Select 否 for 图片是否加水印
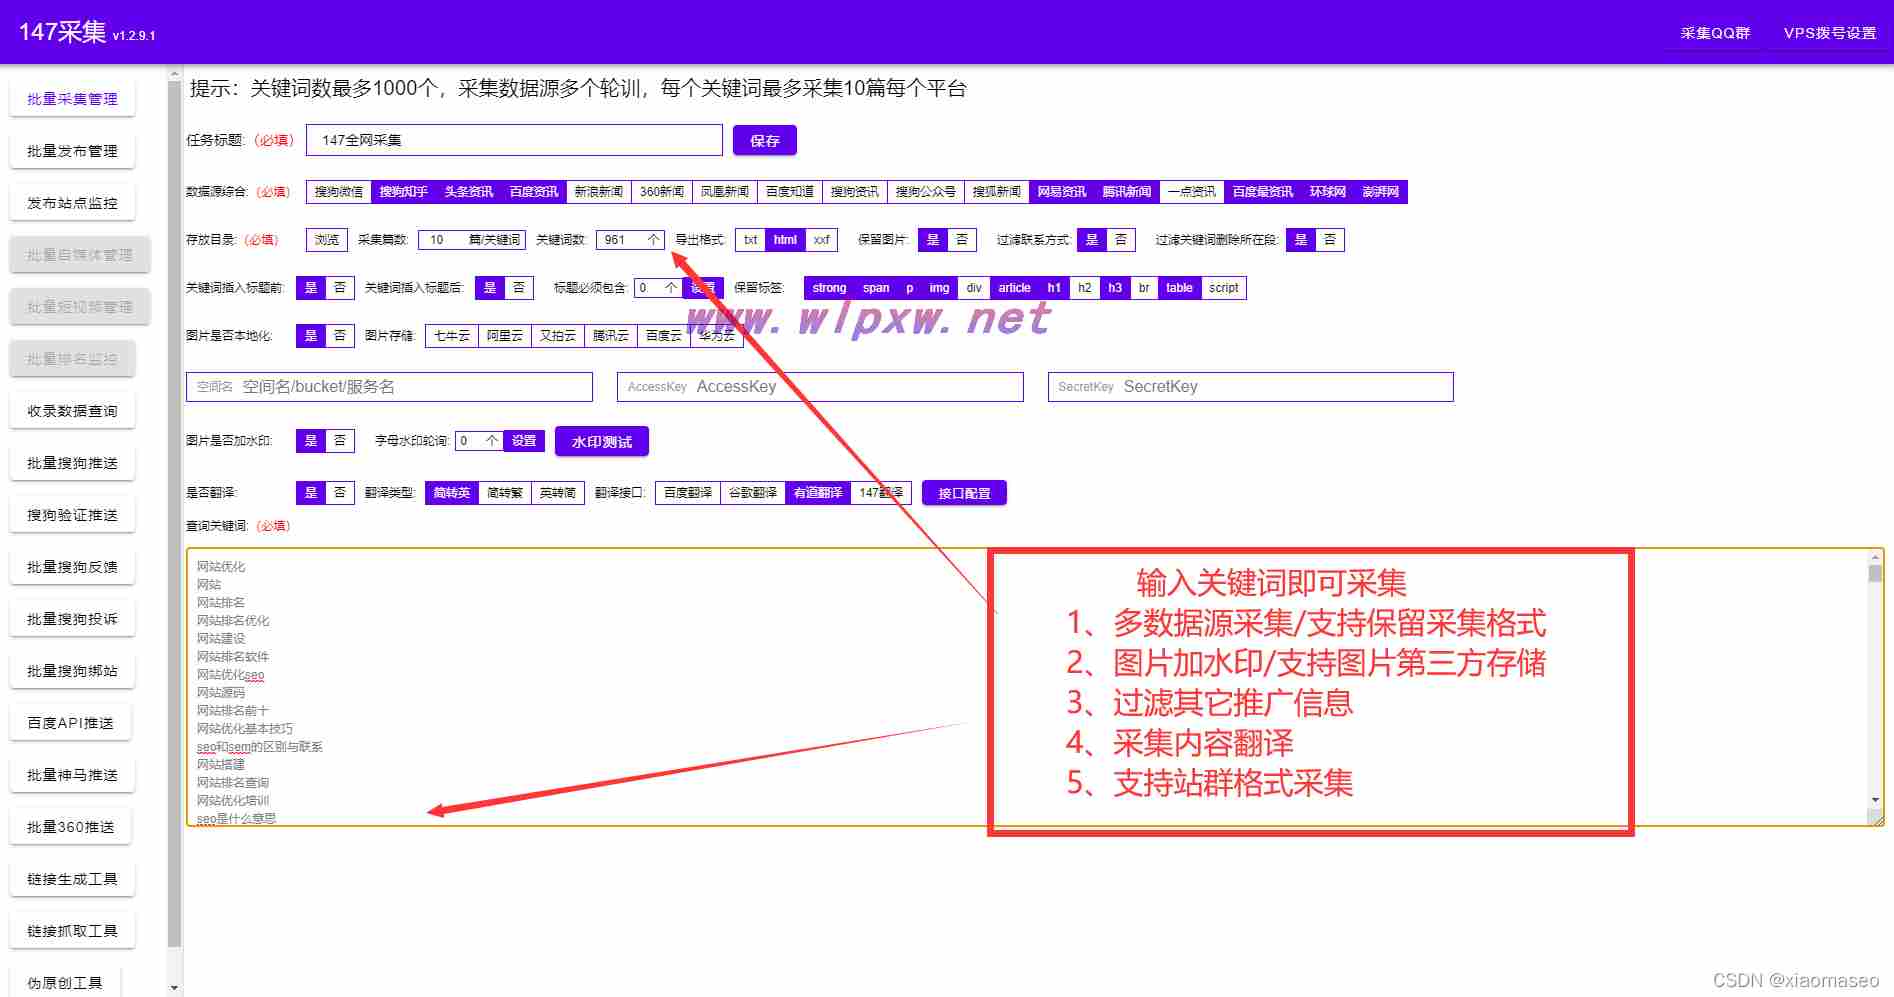1894x997 pixels. pos(340,441)
